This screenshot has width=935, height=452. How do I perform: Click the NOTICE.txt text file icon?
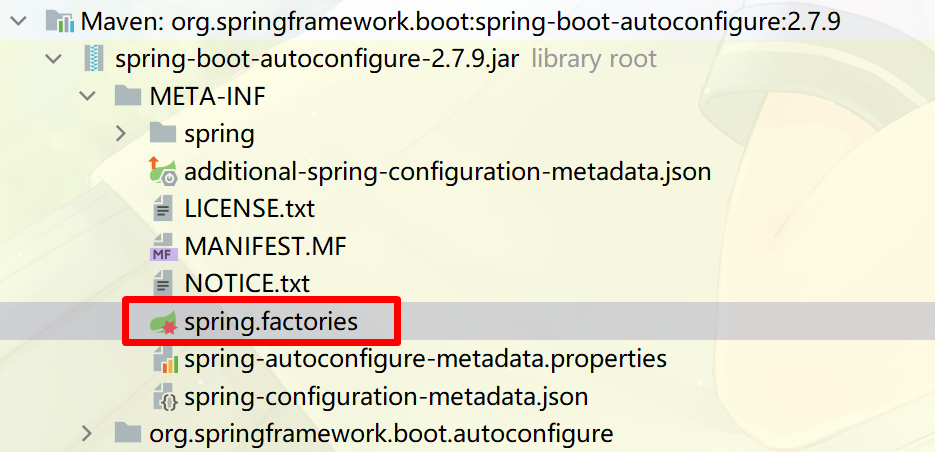[x=163, y=283]
